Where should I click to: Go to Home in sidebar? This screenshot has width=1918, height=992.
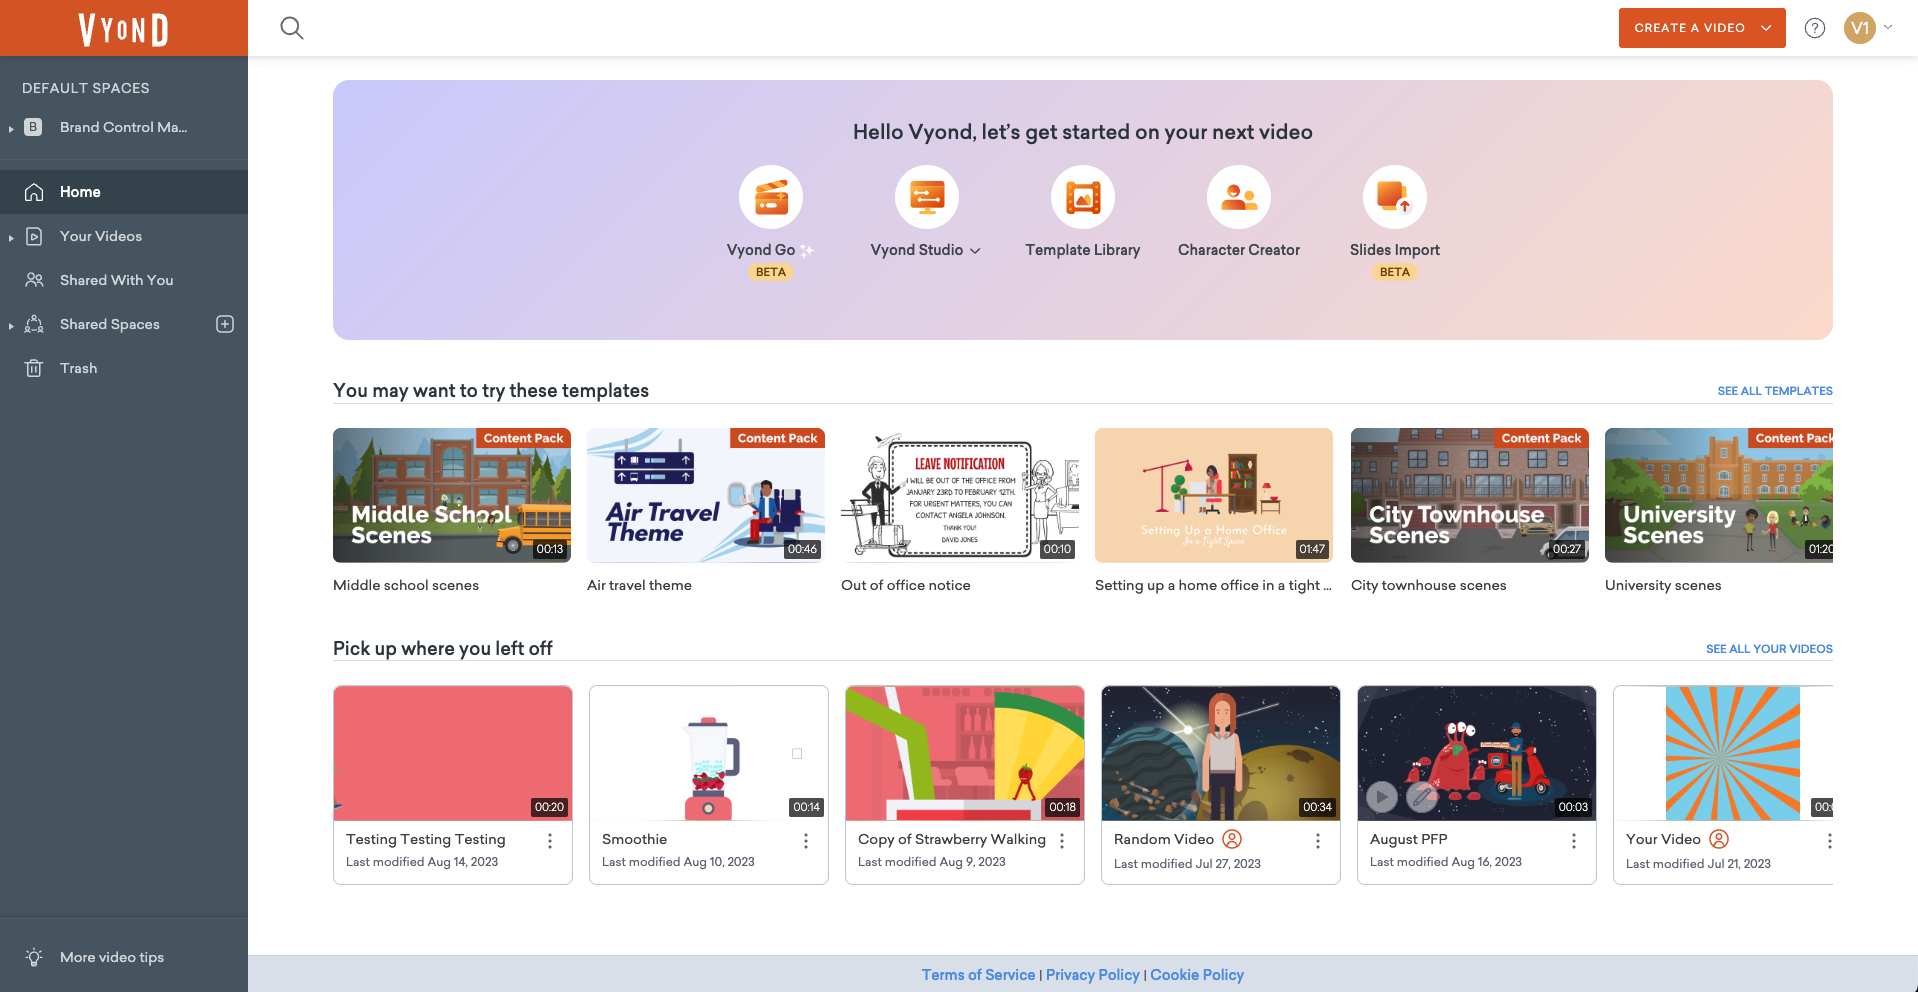point(124,192)
